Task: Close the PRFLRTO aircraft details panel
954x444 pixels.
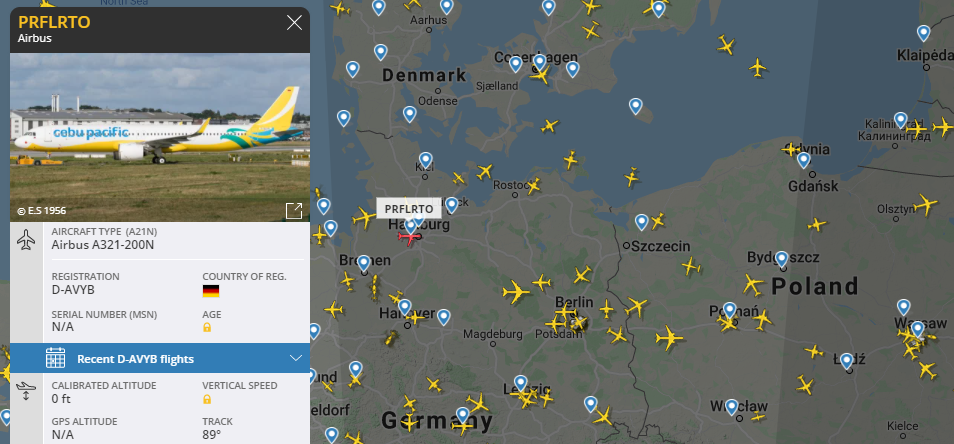Action: (294, 23)
